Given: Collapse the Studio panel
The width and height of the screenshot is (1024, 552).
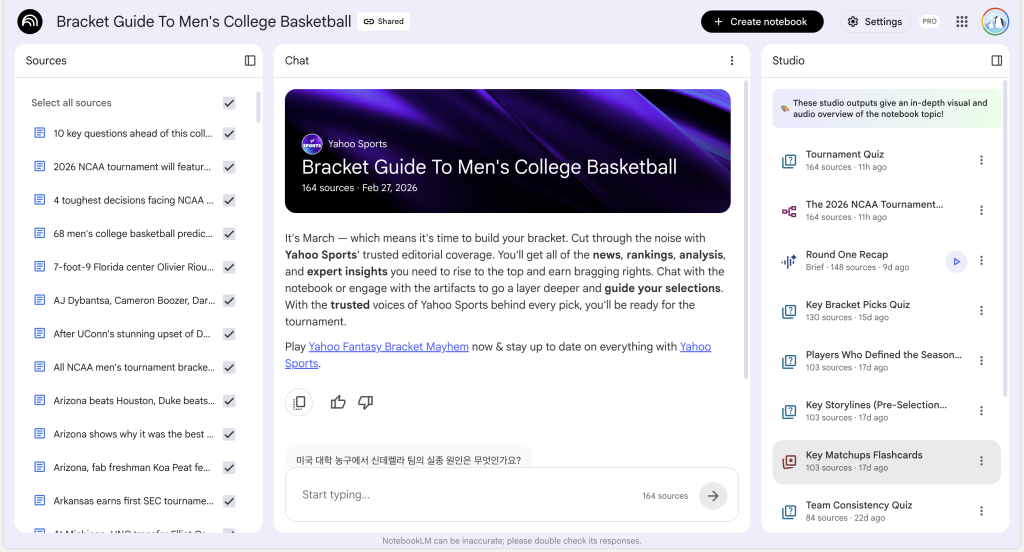Looking at the screenshot, I should (996, 60).
